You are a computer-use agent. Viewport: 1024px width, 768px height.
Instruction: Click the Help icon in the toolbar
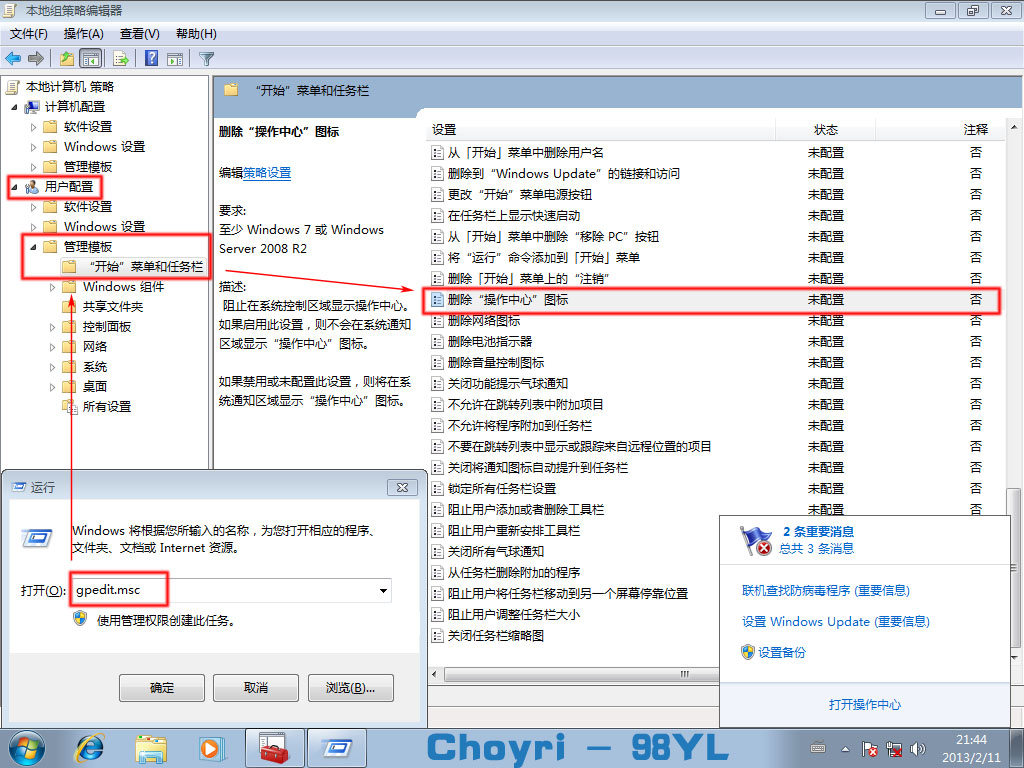pos(152,57)
